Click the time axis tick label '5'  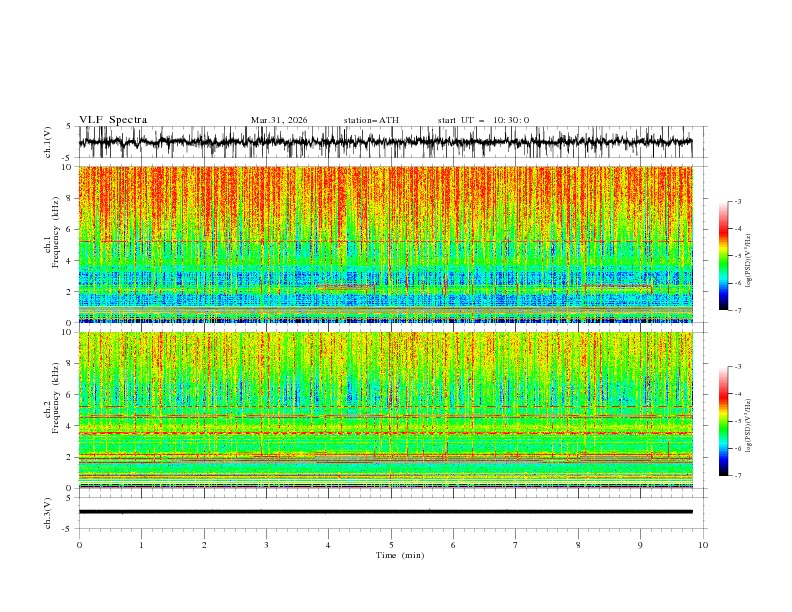click(x=391, y=545)
